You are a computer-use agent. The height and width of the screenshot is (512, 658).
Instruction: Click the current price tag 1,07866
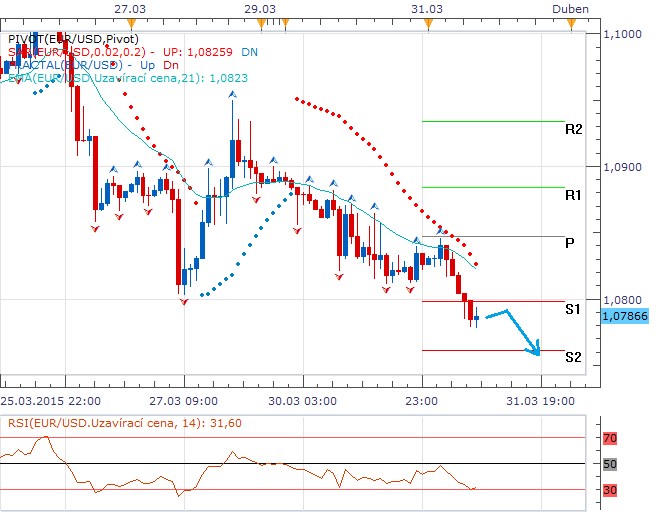(626, 315)
